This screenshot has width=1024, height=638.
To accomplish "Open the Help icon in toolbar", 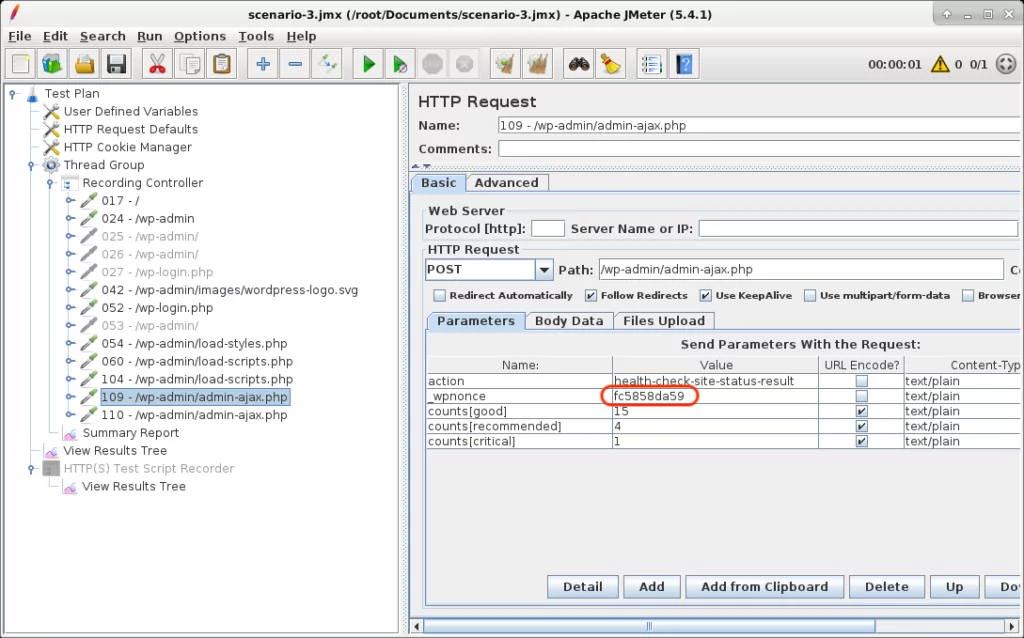I will (684, 65).
